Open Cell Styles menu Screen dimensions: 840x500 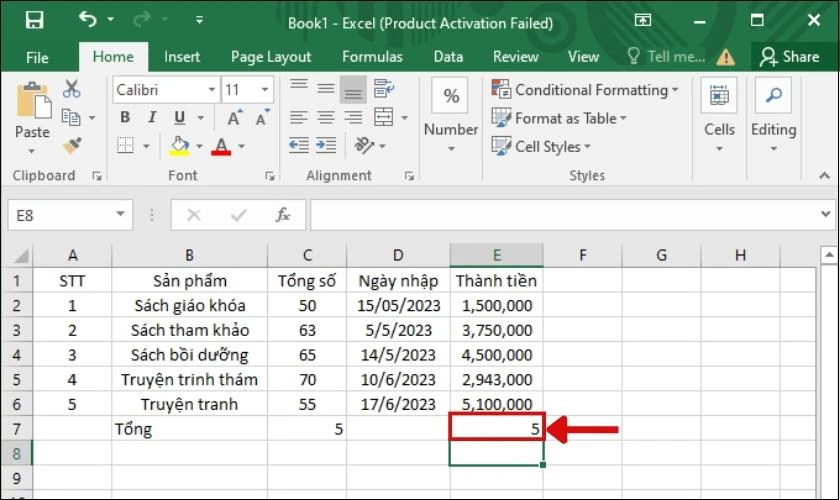pos(541,146)
